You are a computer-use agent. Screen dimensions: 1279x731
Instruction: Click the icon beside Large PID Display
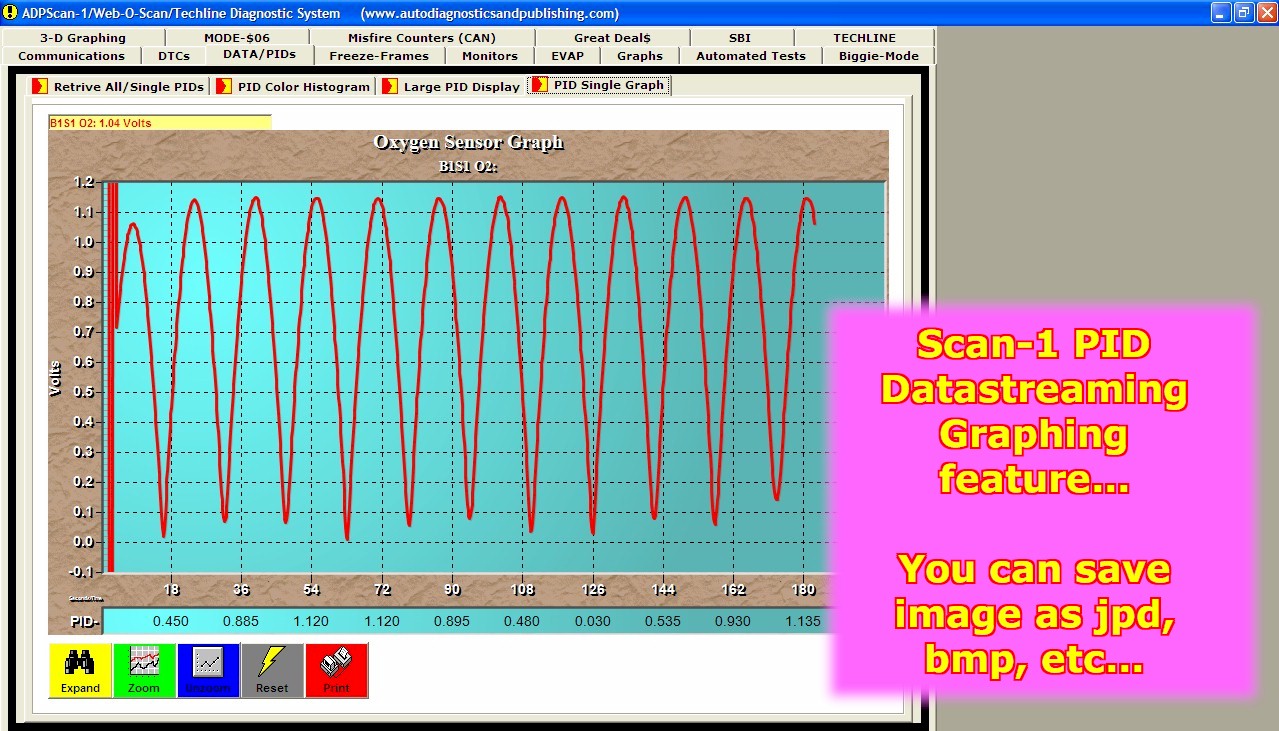(x=390, y=86)
